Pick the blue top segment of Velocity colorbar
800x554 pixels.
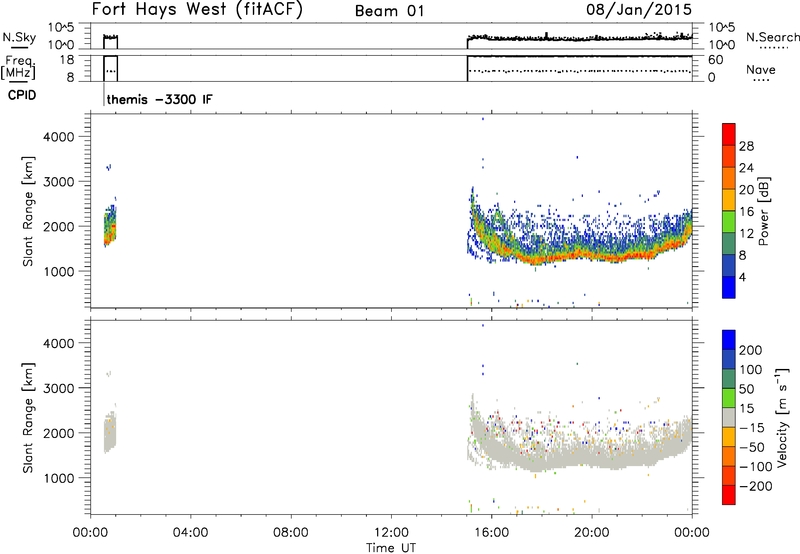729,340
